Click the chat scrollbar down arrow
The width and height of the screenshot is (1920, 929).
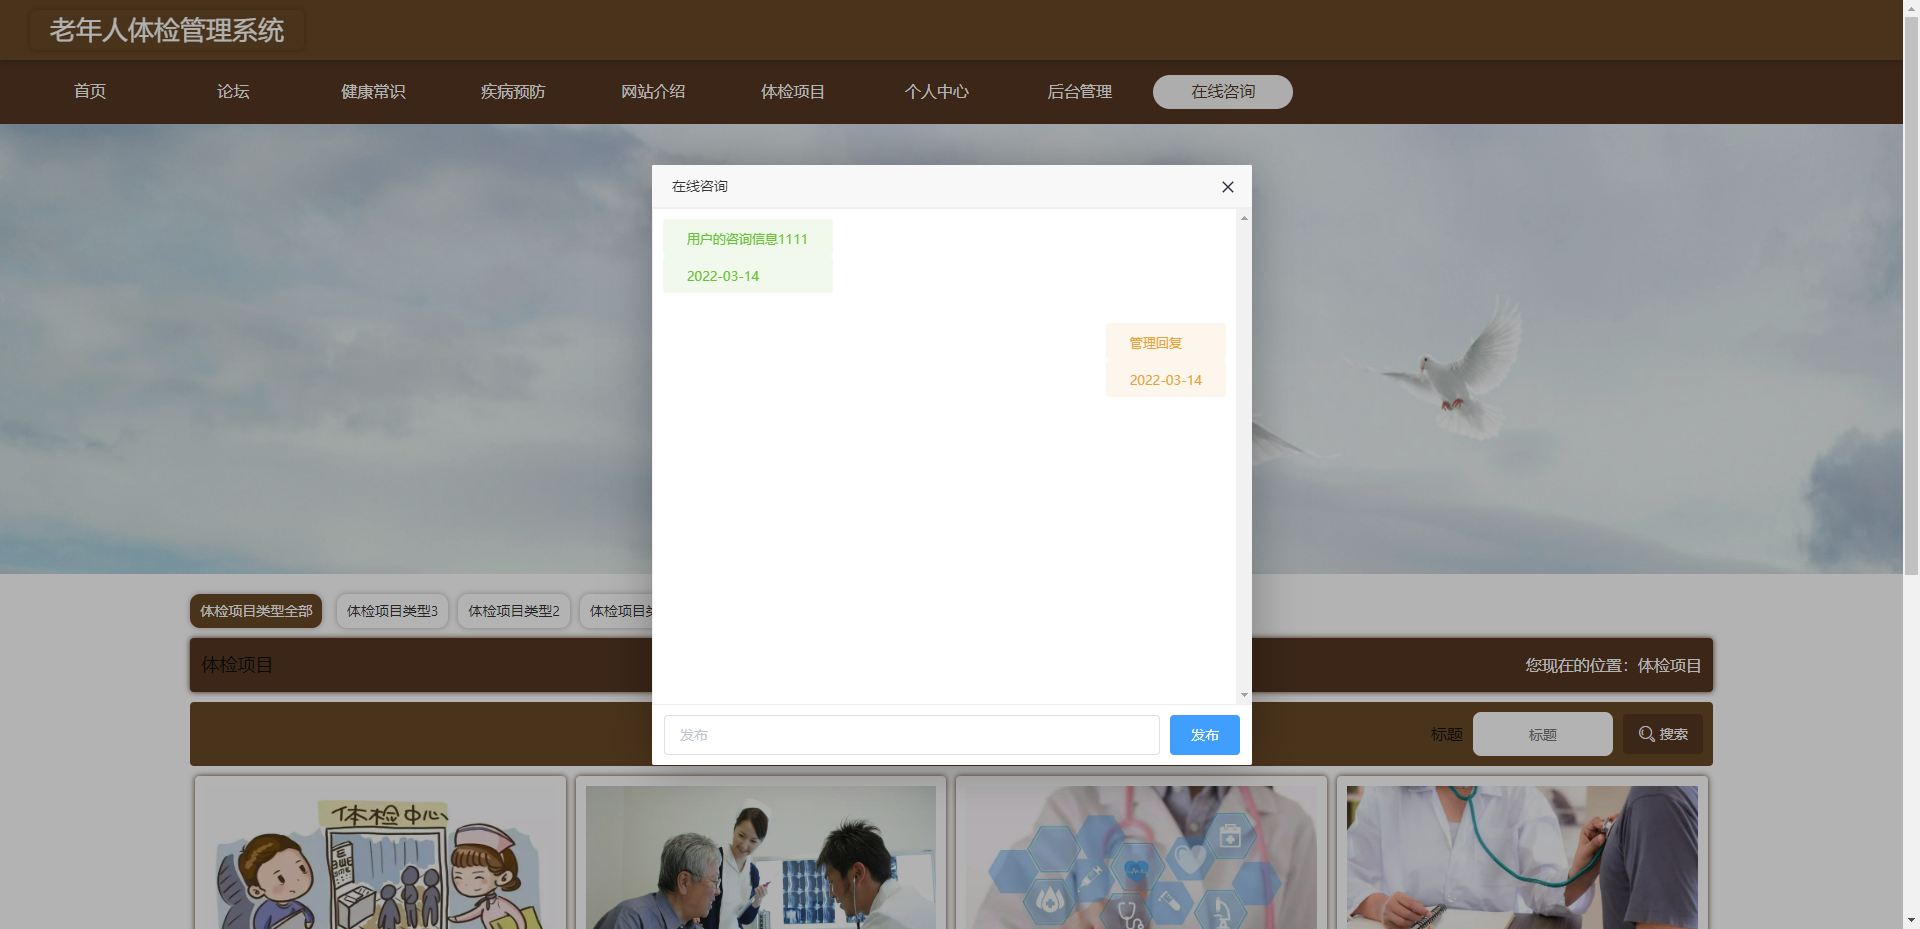pos(1244,695)
